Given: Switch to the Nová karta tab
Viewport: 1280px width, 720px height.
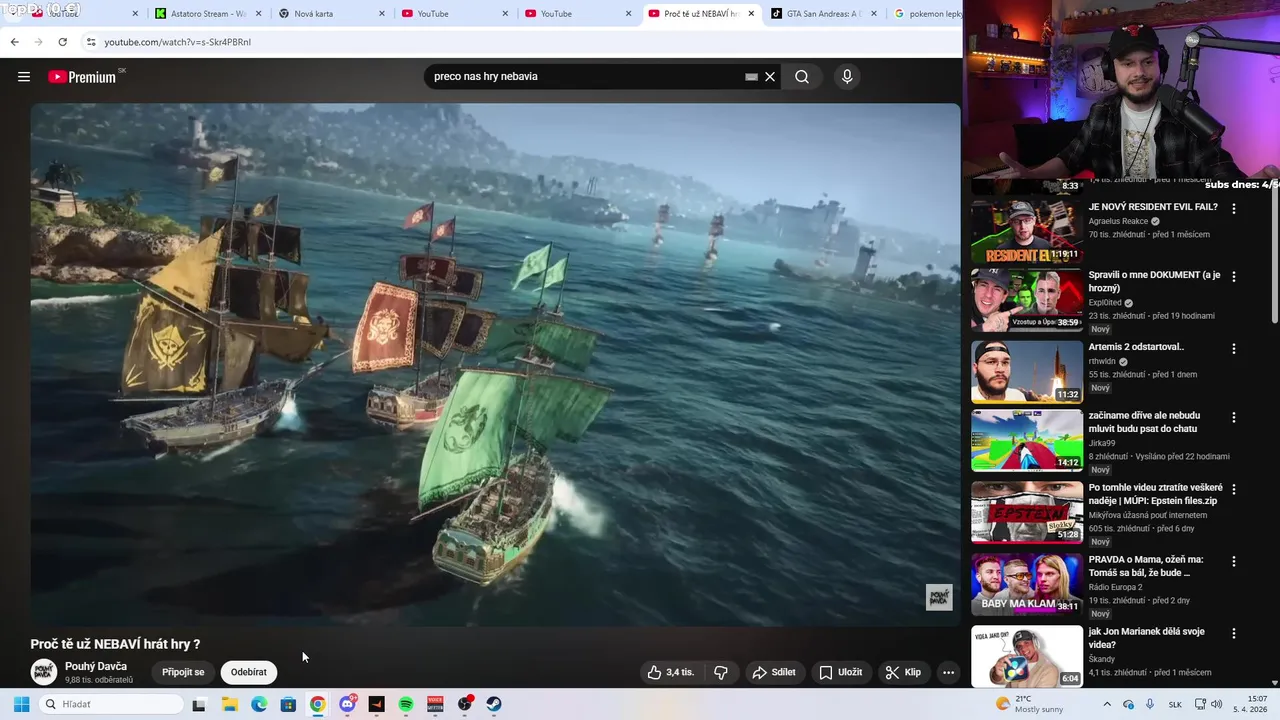Looking at the screenshot, I should coord(330,14).
